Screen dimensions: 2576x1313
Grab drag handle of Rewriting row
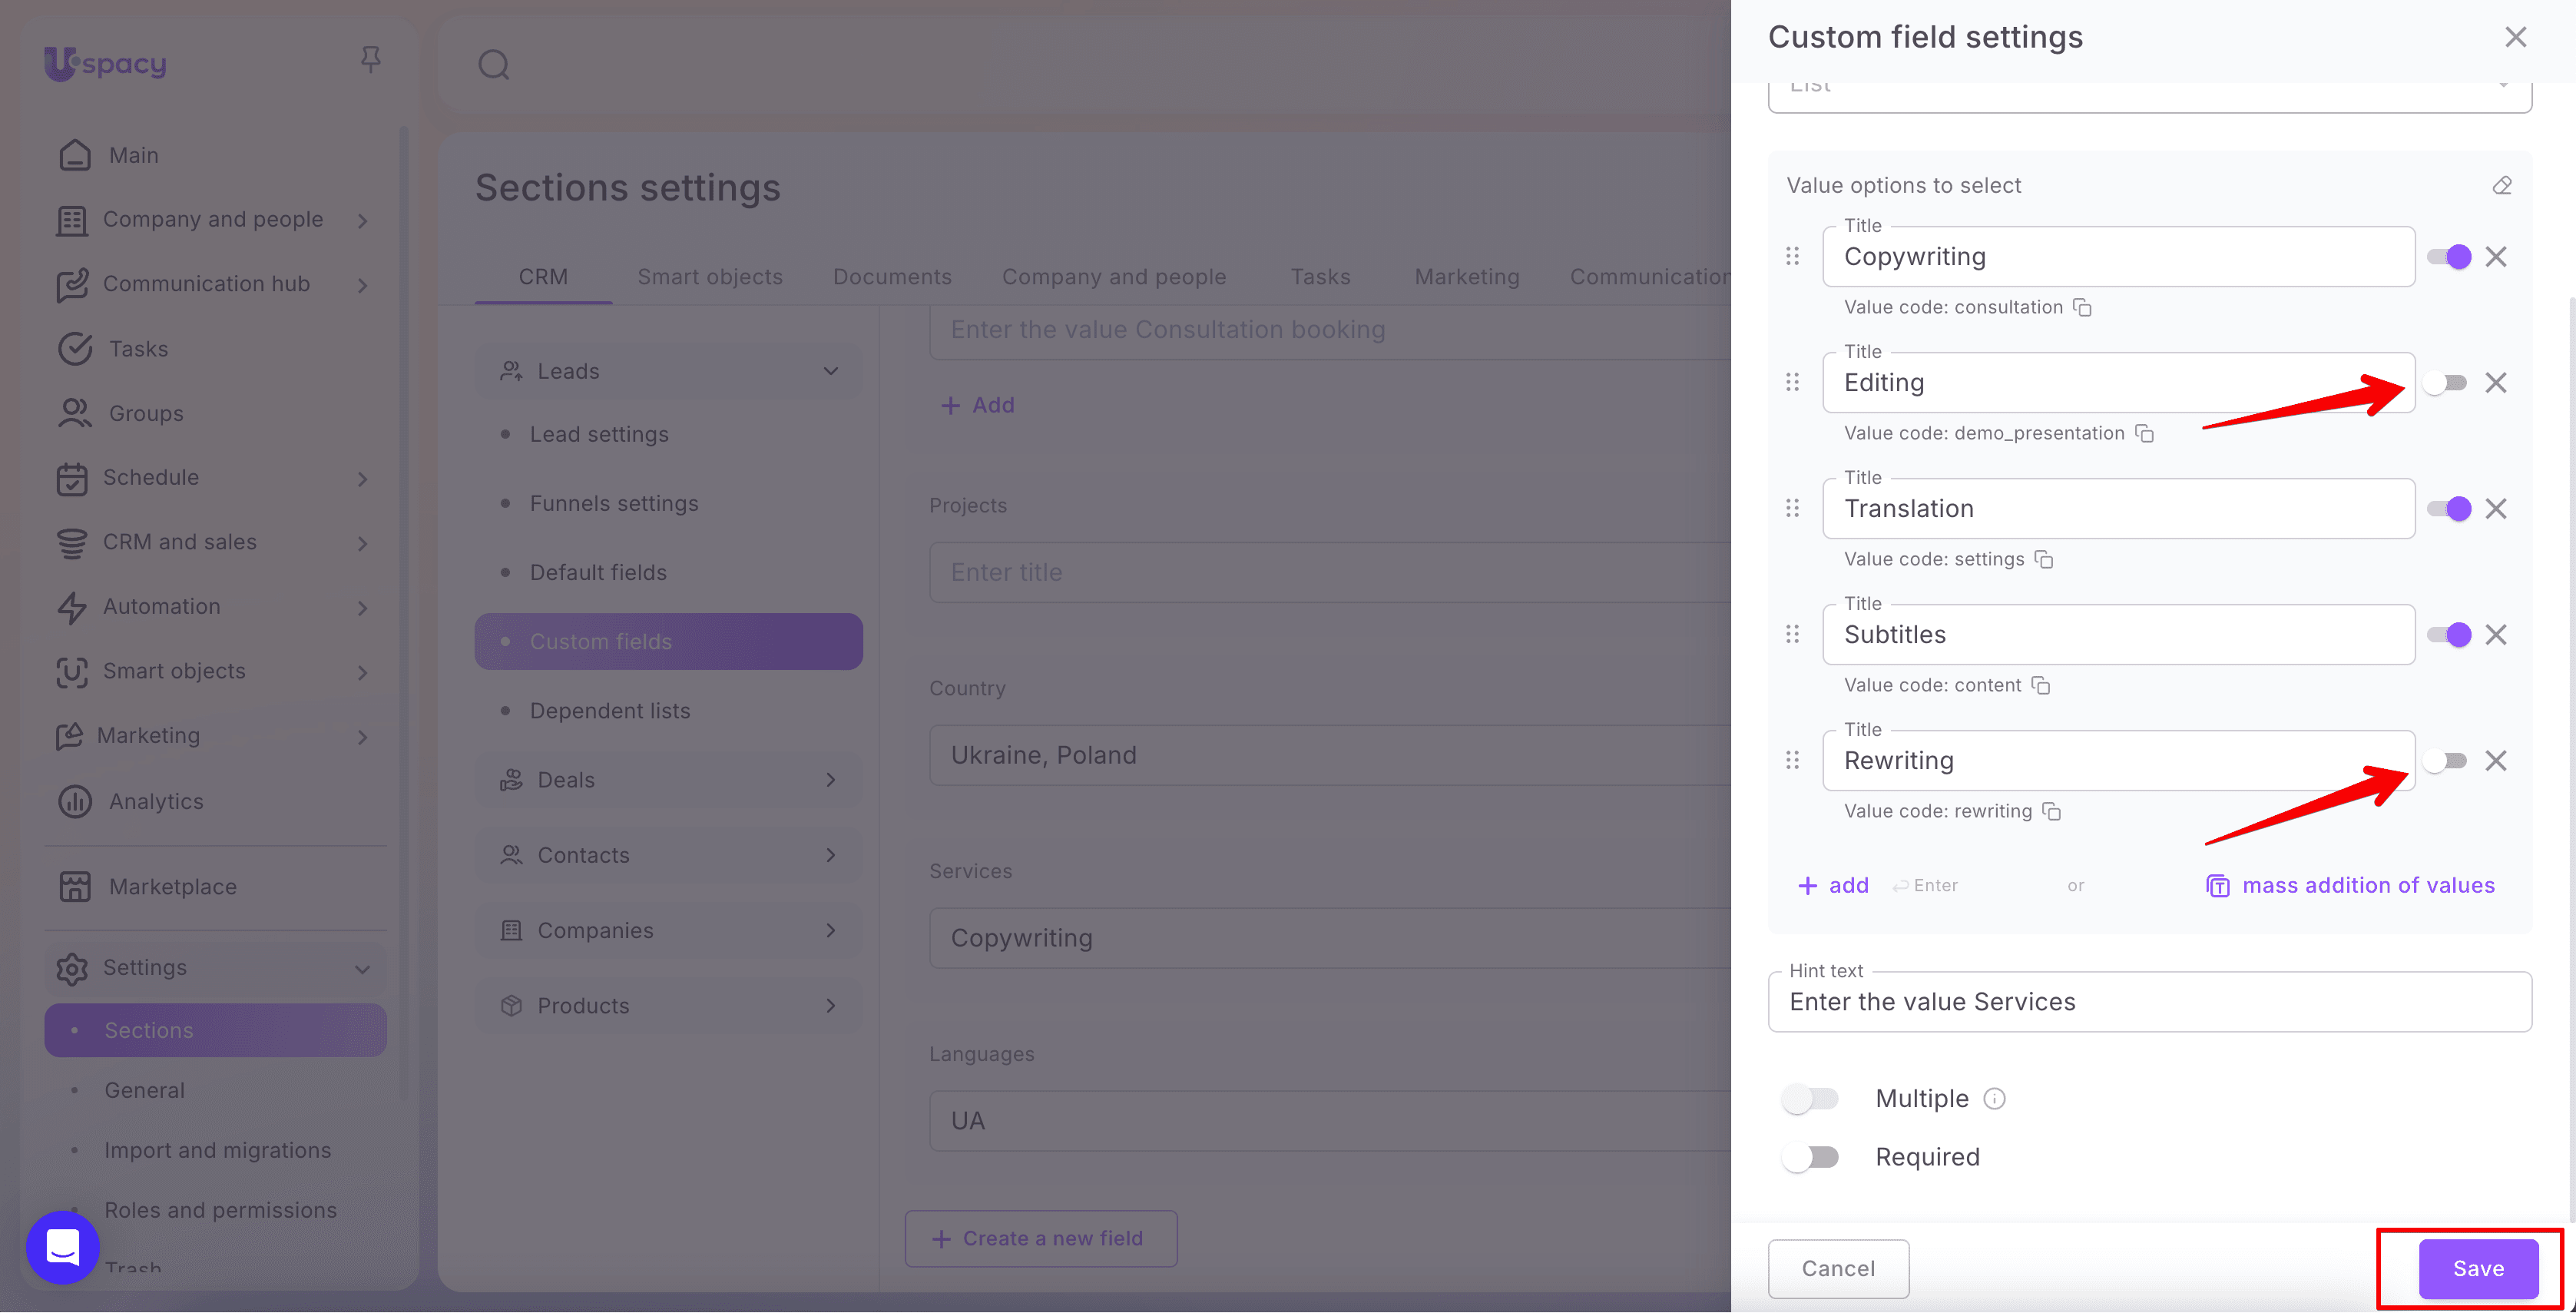(1792, 761)
